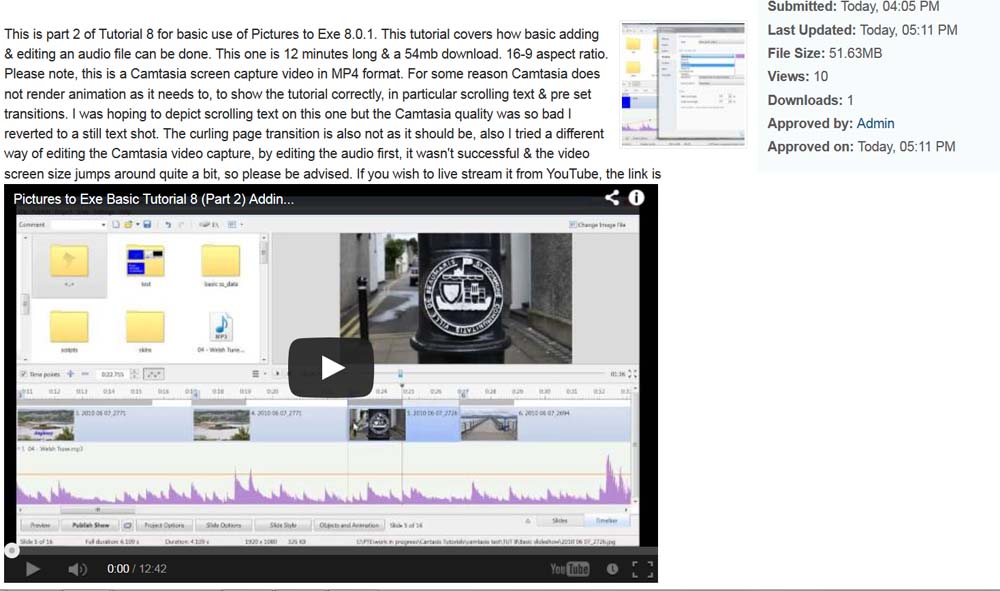Add video to Watch Later clock icon
1000x591 pixels.
(x=612, y=569)
